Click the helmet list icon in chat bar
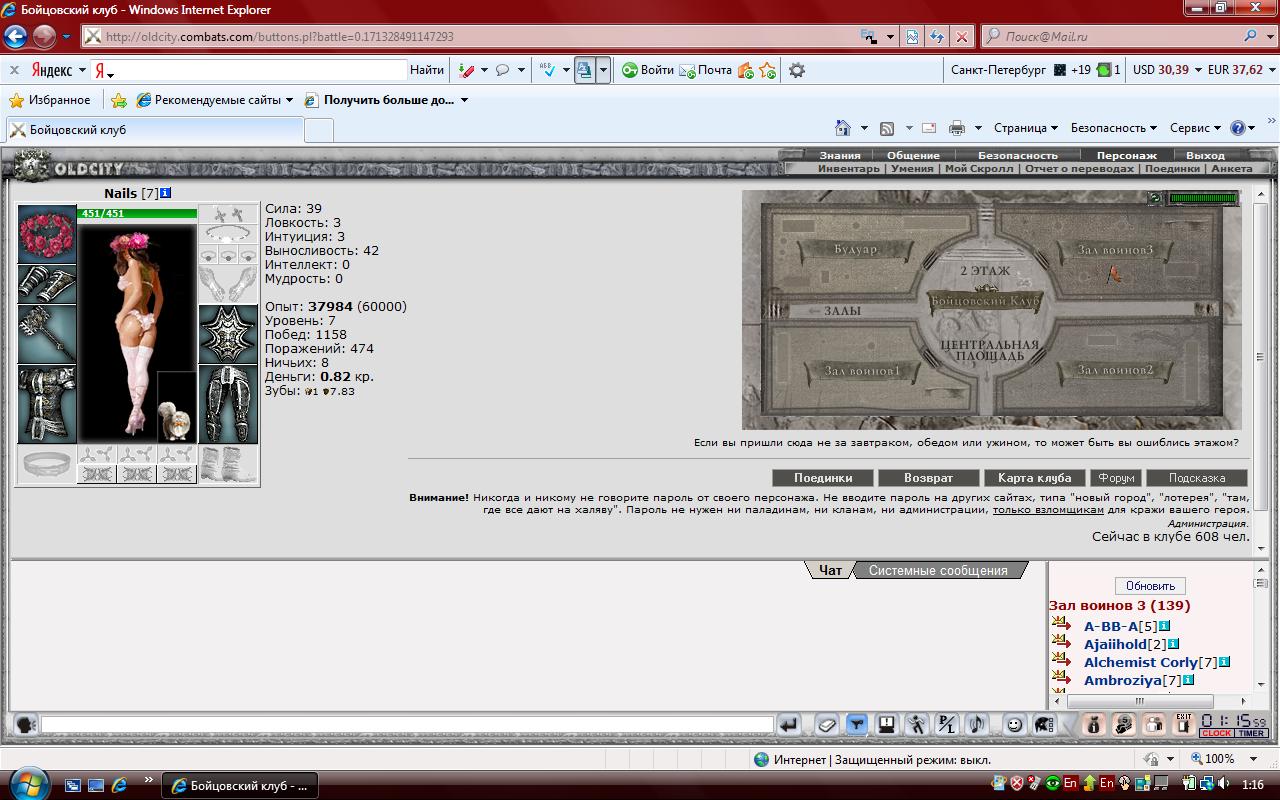The image size is (1280, 800). click(1044, 725)
